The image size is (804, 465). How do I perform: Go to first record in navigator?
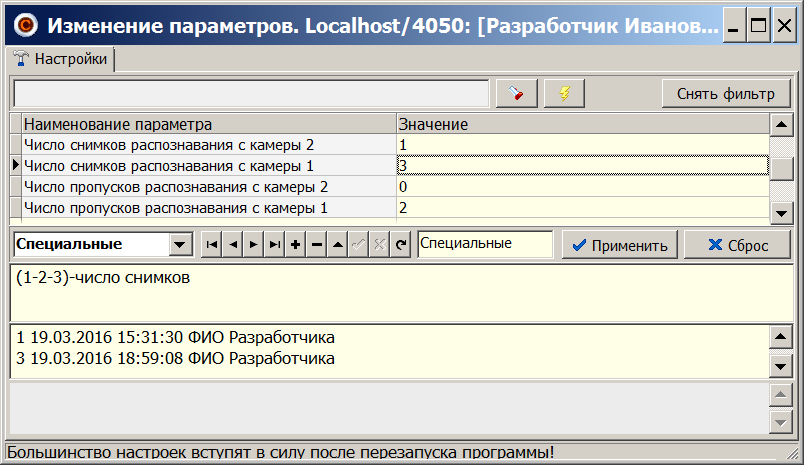(211, 245)
